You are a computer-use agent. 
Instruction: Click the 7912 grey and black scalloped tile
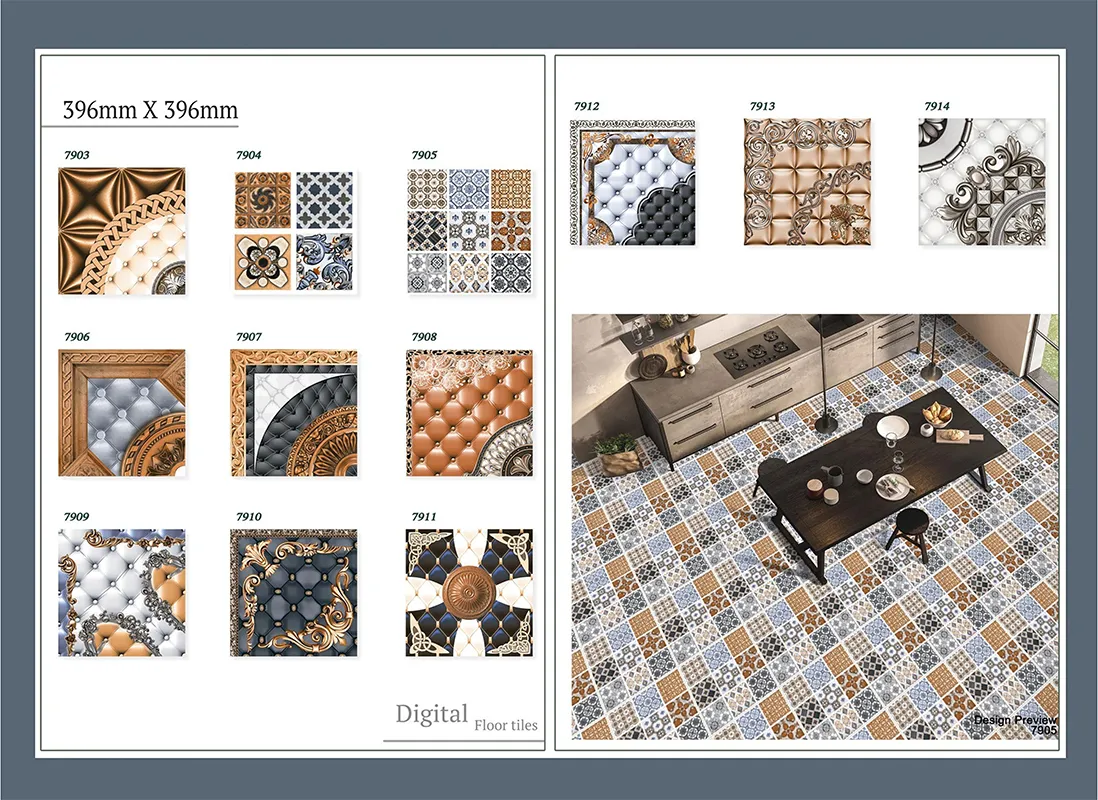633,183
